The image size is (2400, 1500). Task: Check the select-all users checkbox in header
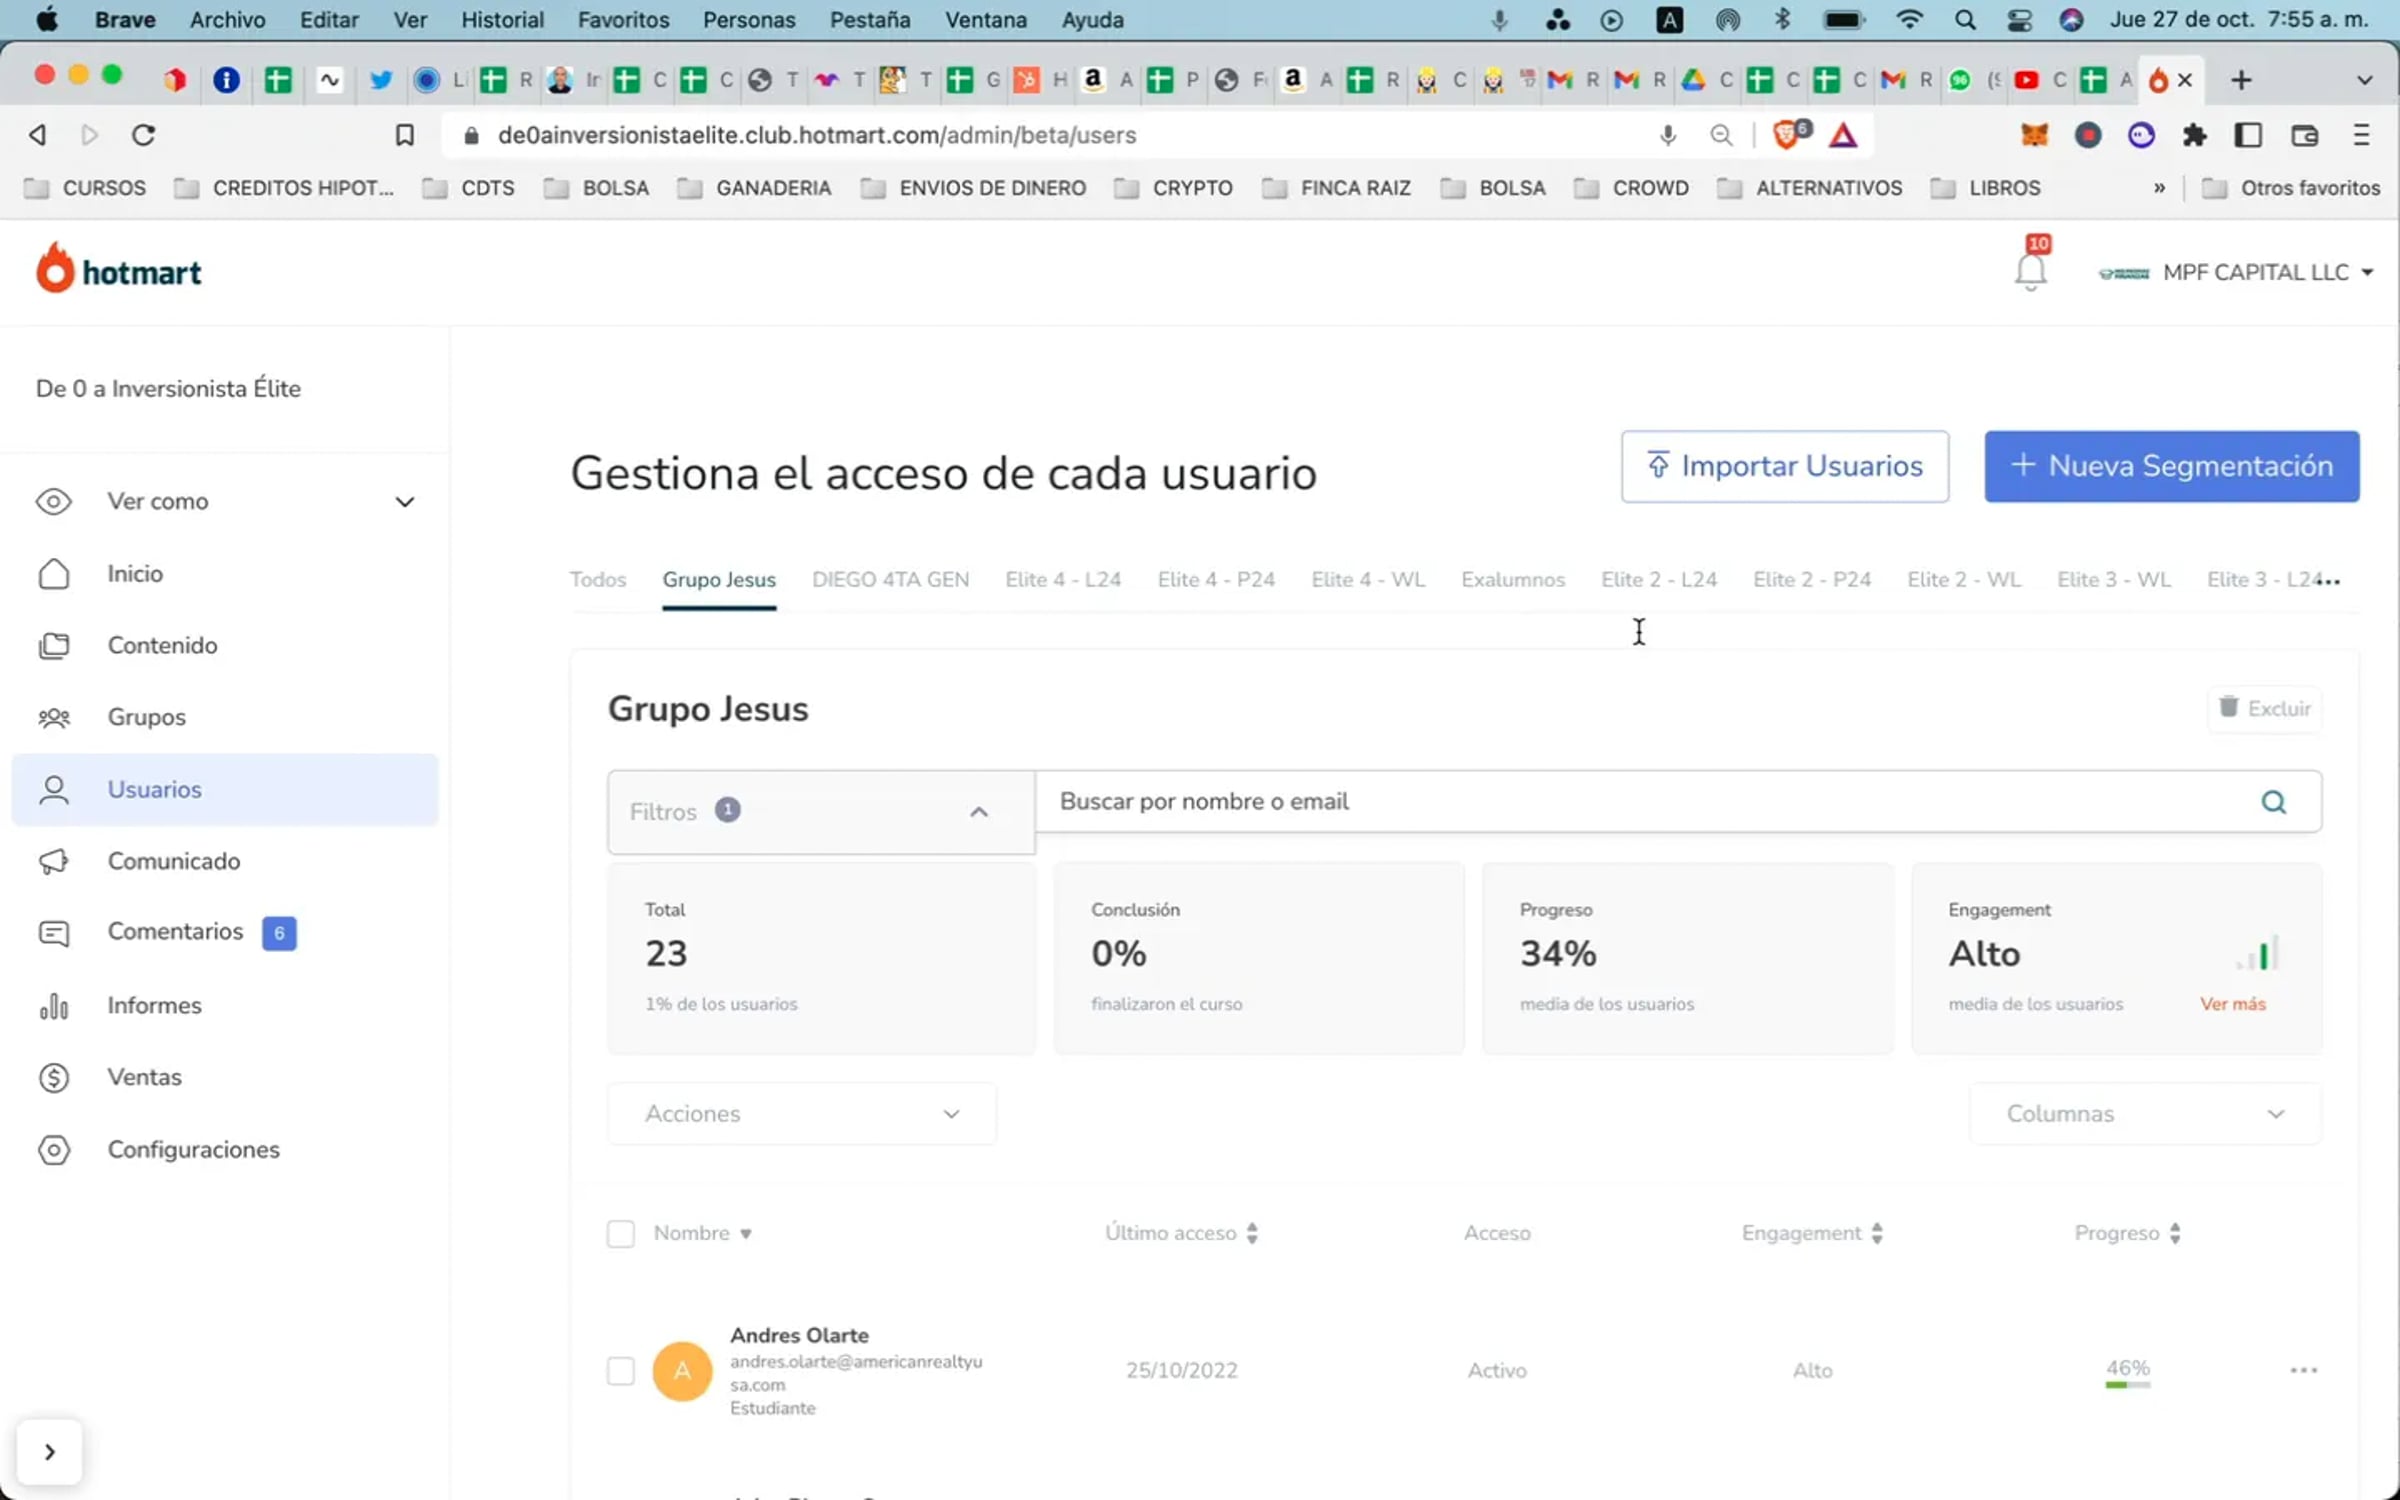(620, 1233)
